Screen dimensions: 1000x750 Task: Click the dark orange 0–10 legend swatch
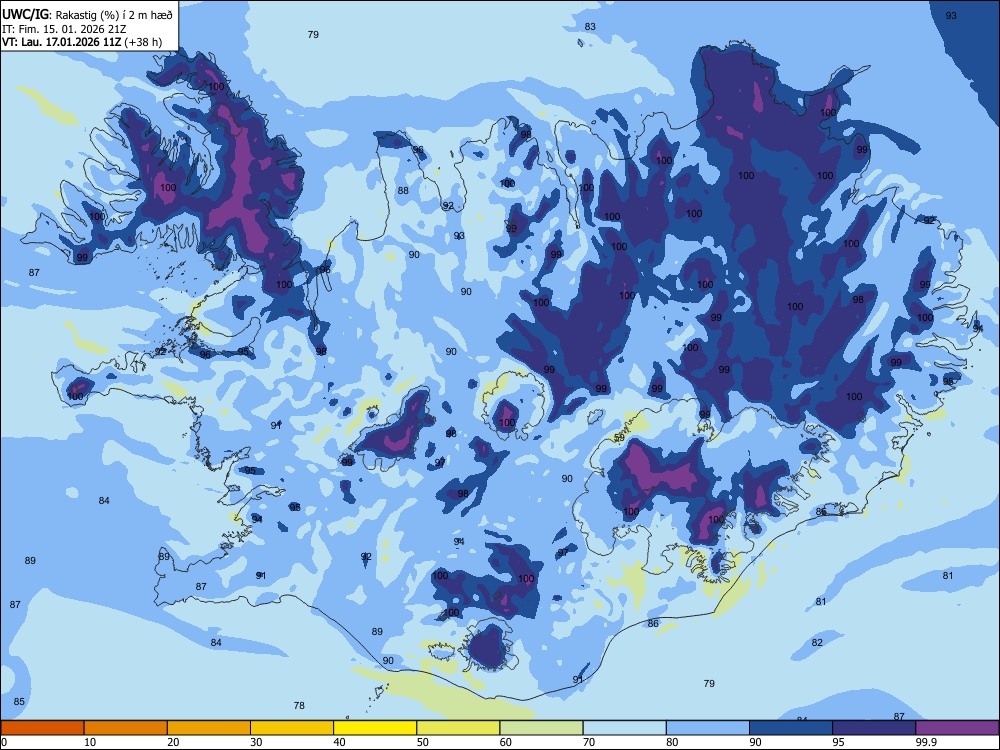[42, 728]
